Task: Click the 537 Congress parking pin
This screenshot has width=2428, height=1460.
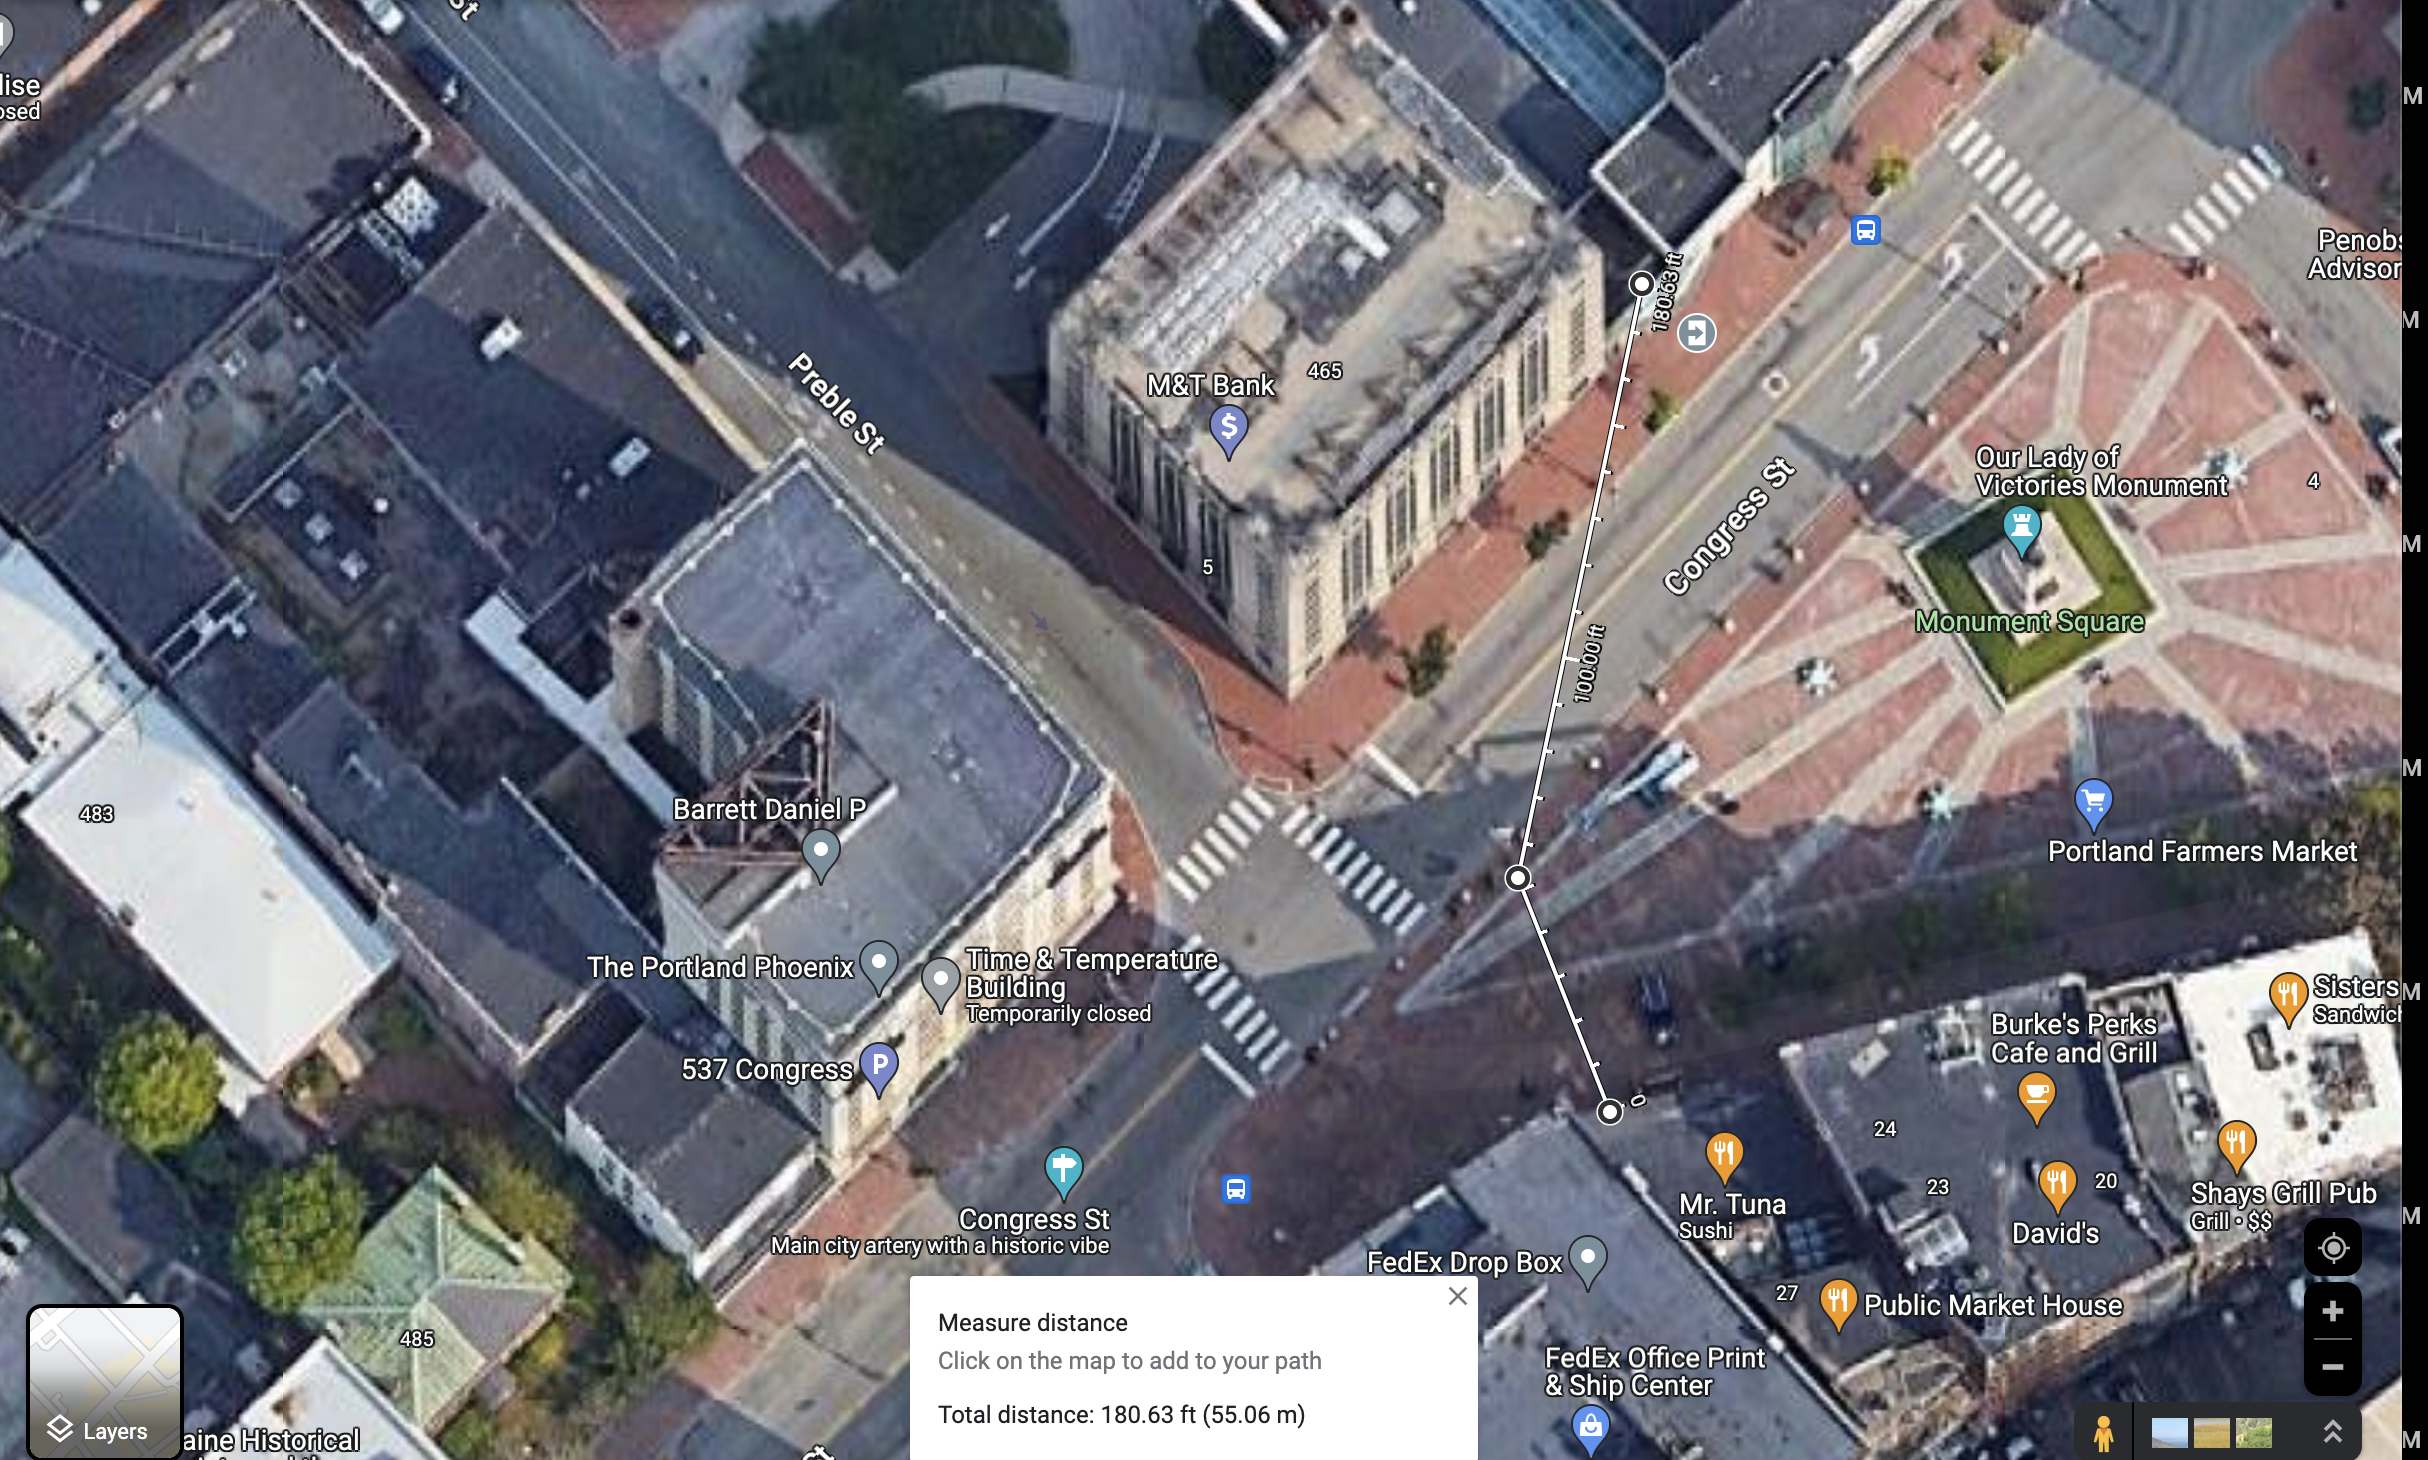Action: (x=879, y=1066)
